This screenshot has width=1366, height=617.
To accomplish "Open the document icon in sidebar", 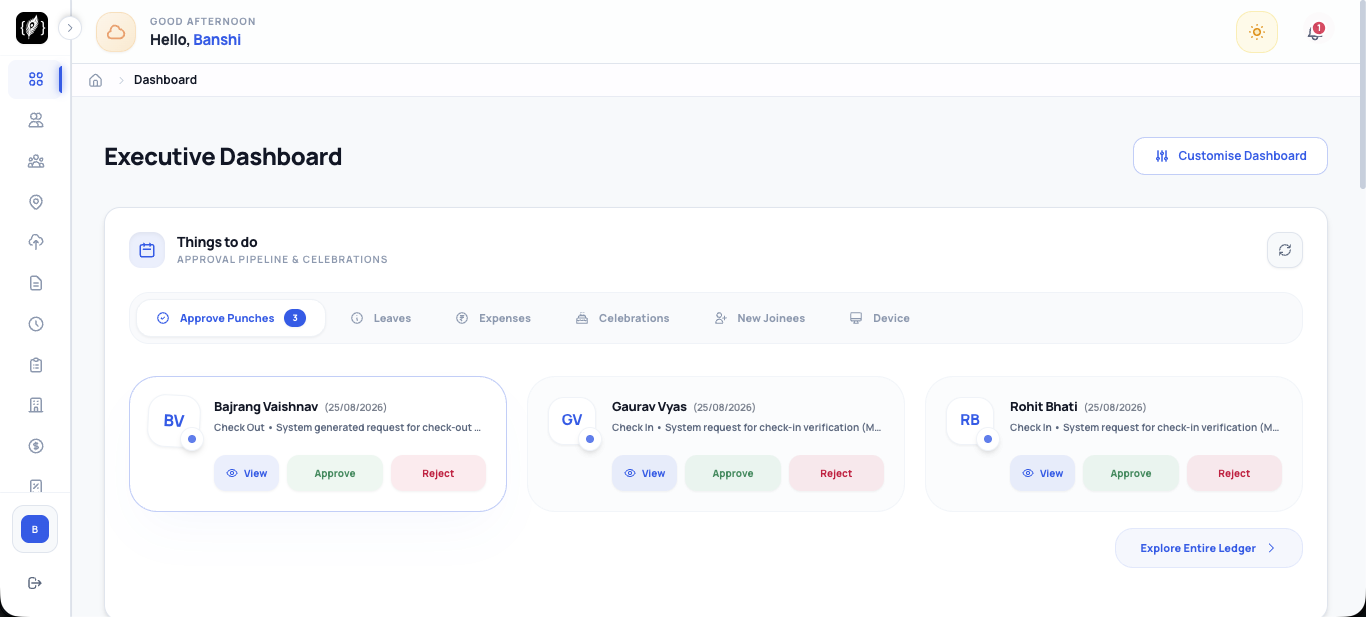I will (x=36, y=283).
